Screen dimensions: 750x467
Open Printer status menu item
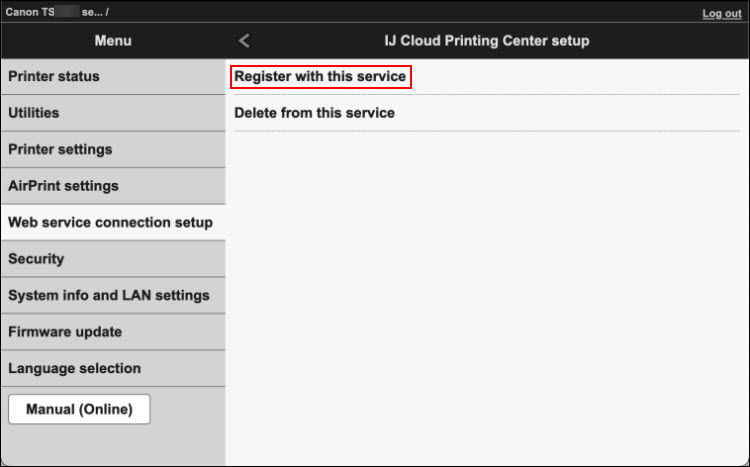click(x=54, y=76)
